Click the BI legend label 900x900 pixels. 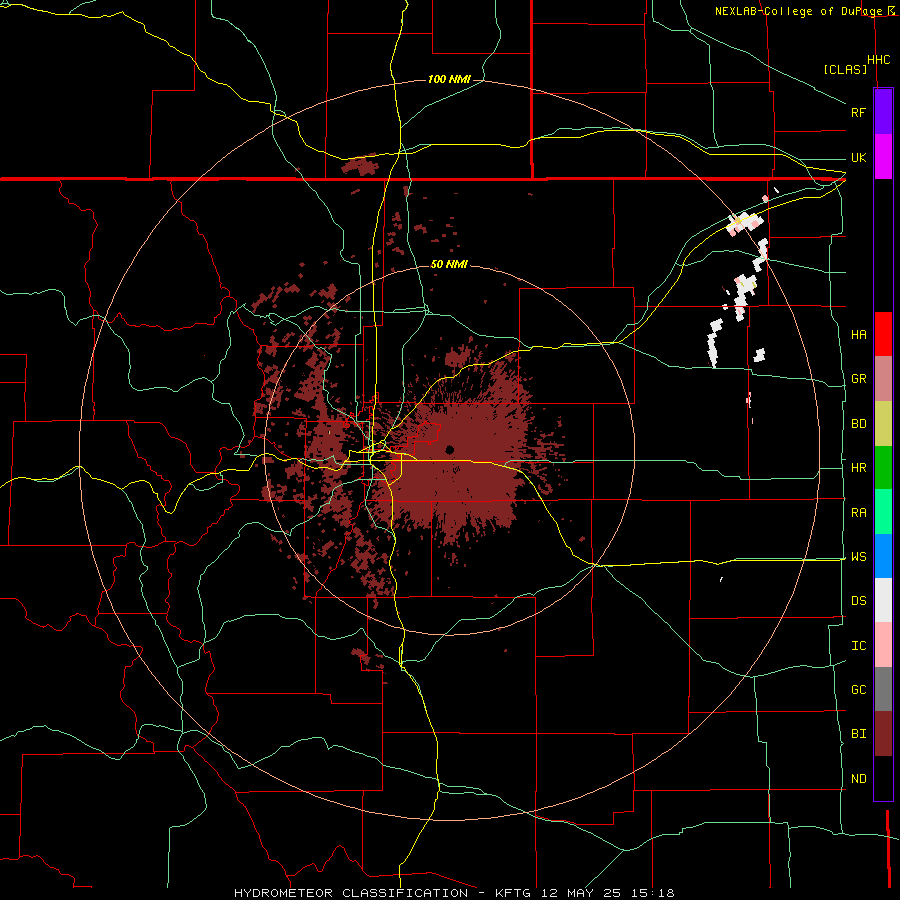coord(858,734)
